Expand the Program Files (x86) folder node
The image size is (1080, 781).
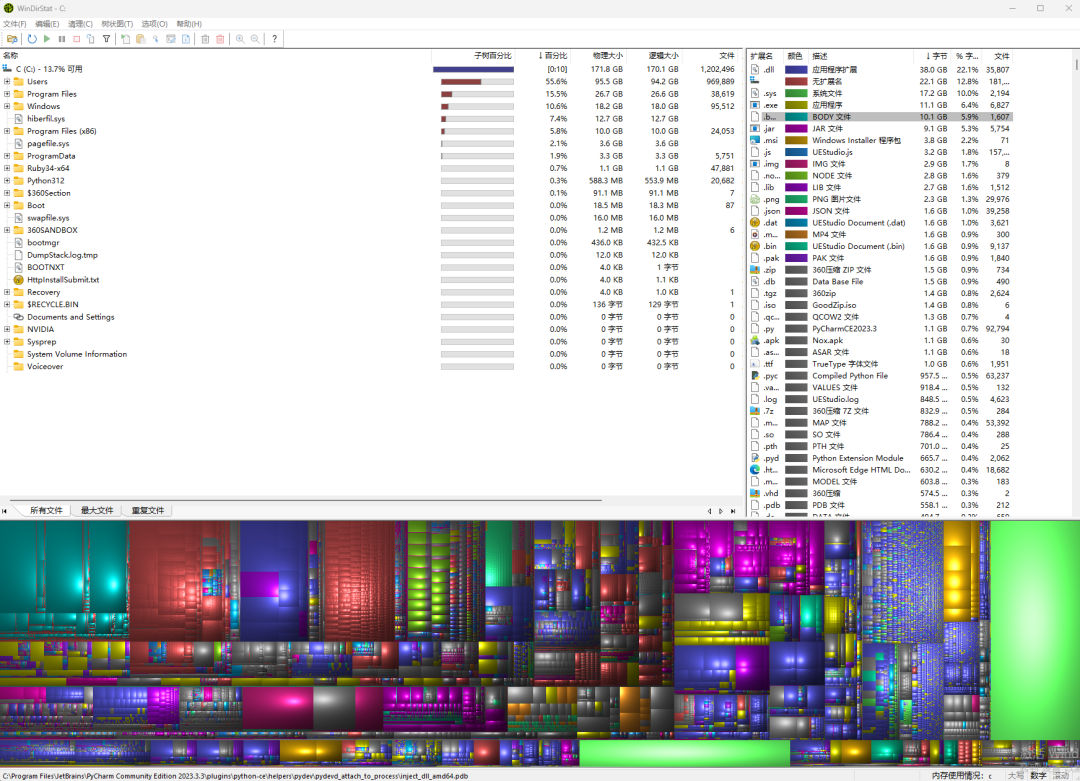click(7, 131)
